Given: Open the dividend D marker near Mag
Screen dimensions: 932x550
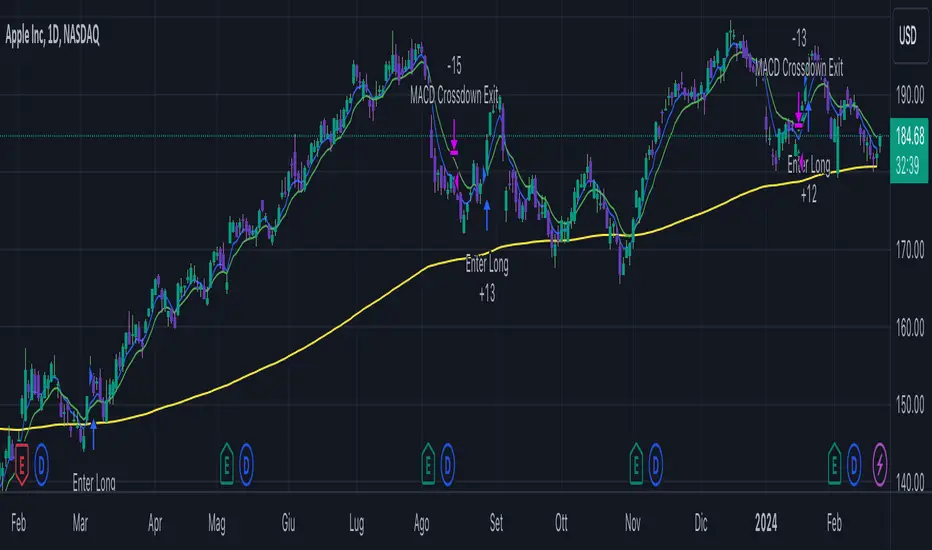Looking at the screenshot, I should [x=246, y=465].
